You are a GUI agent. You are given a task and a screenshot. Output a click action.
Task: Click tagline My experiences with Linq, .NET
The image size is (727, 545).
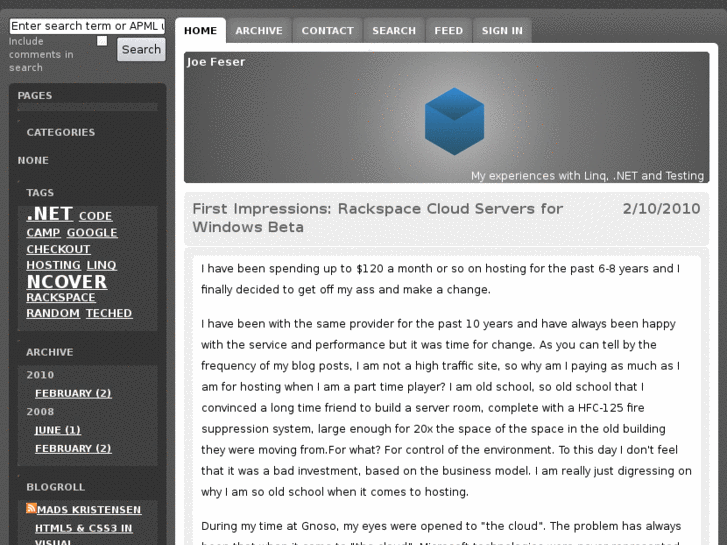pos(587,176)
